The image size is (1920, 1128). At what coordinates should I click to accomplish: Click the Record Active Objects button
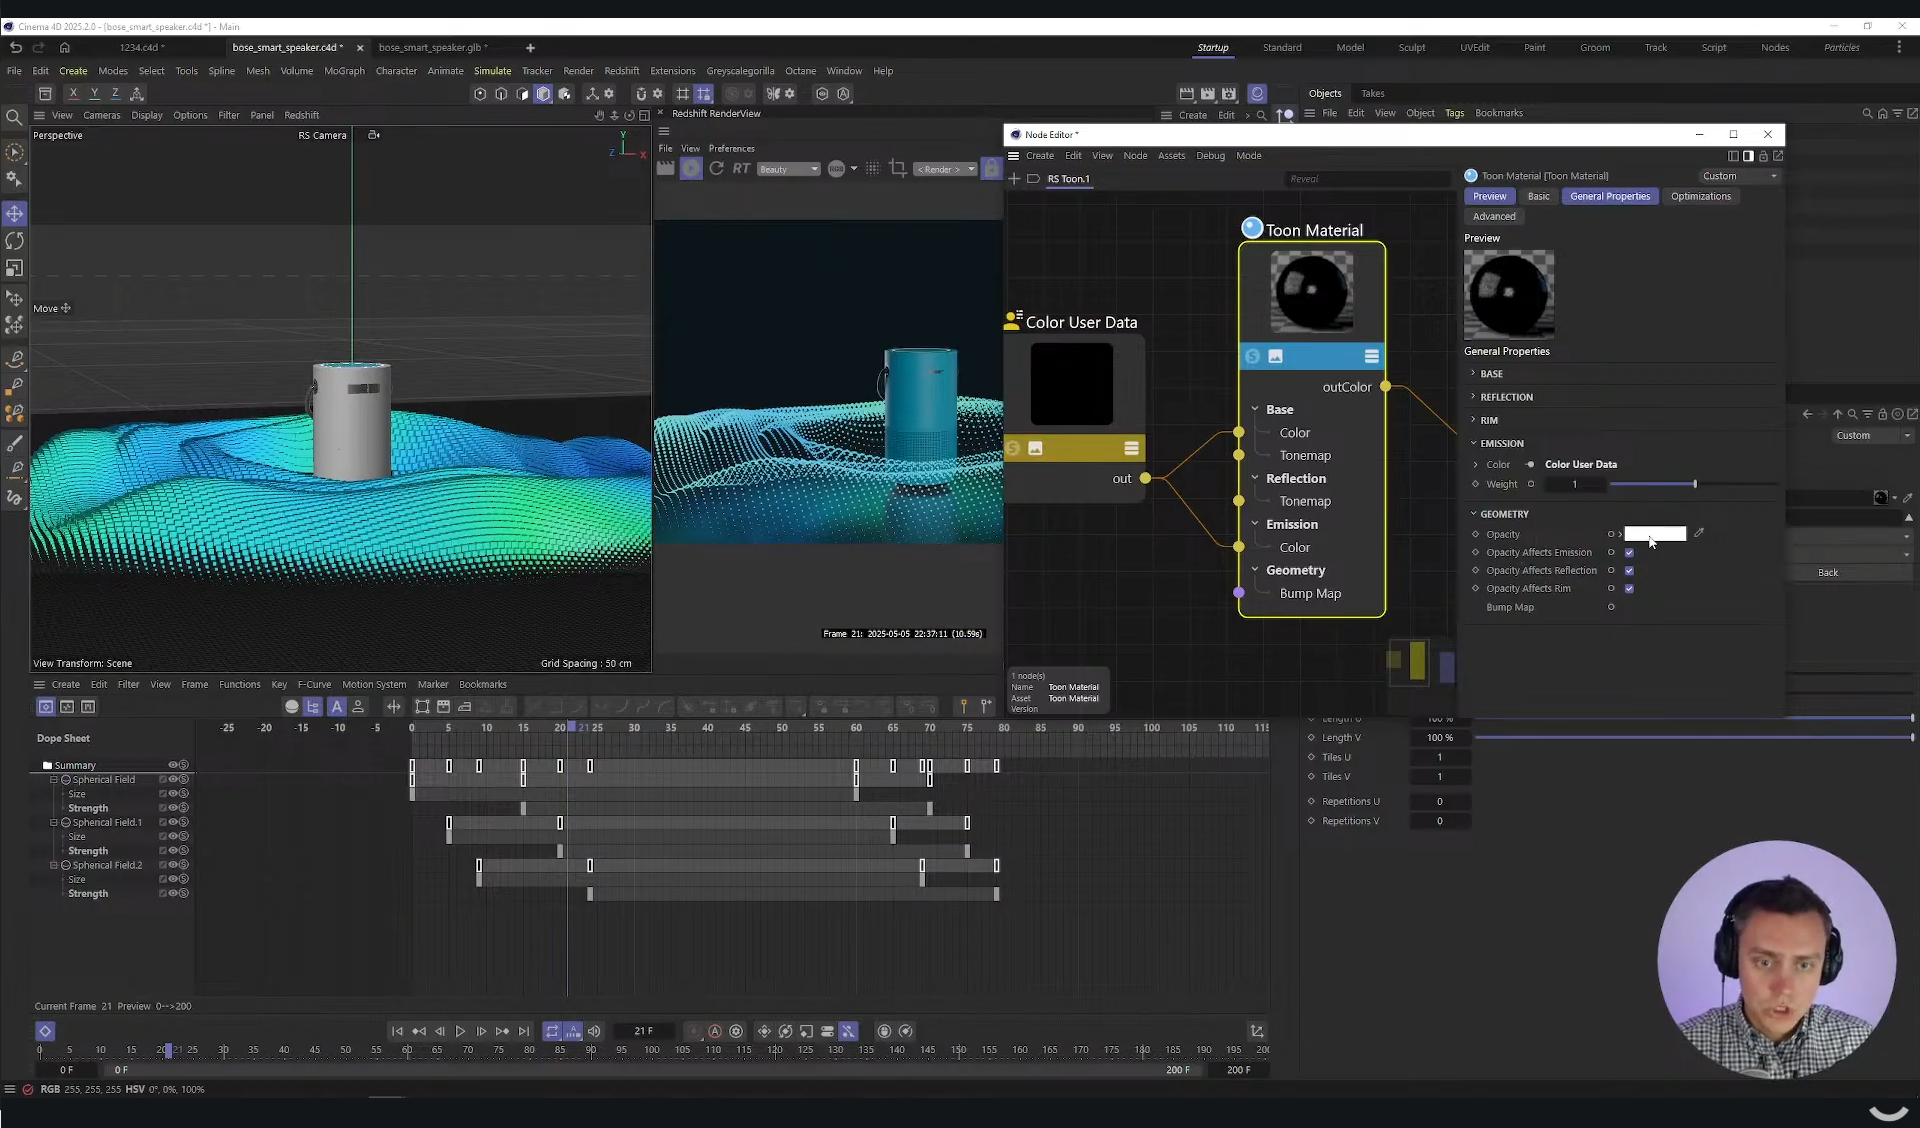coord(694,1031)
